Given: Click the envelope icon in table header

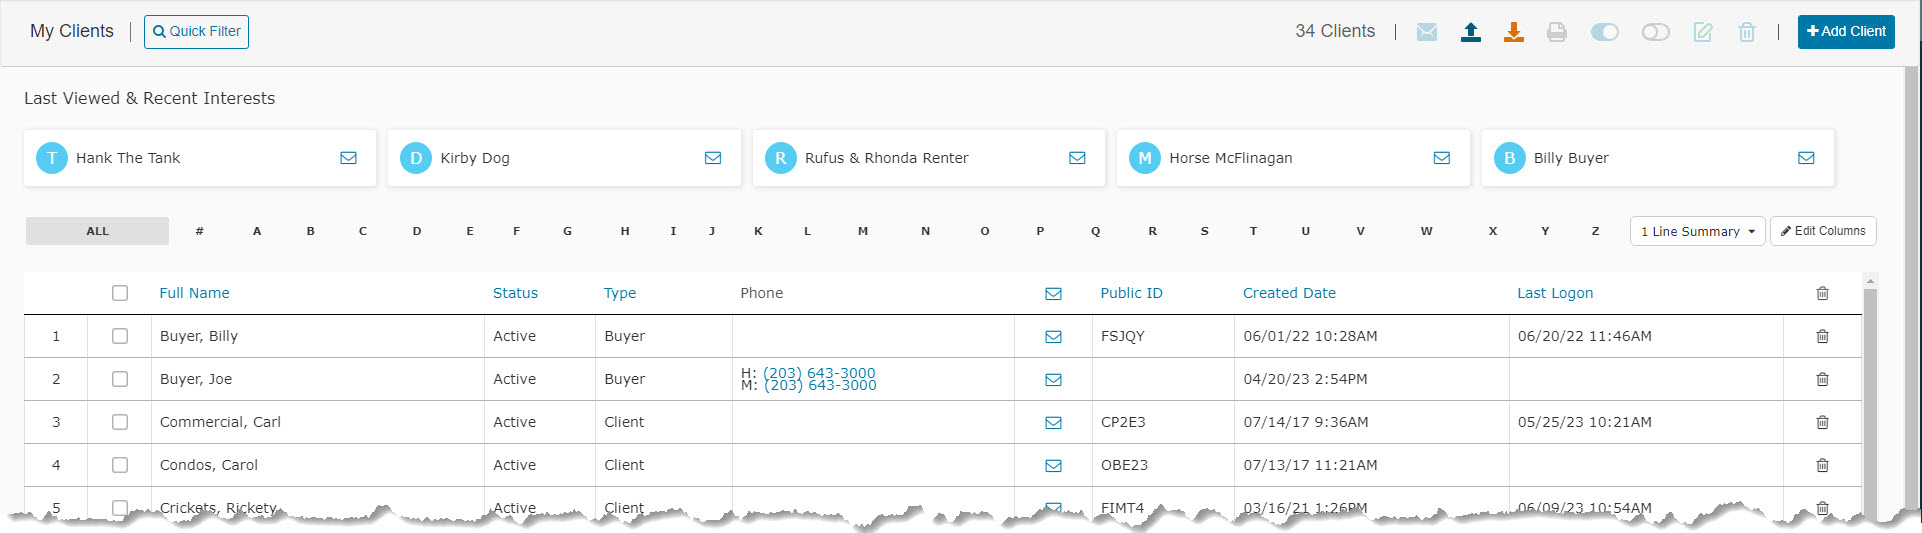Looking at the screenshot, I should [1053, 293].
